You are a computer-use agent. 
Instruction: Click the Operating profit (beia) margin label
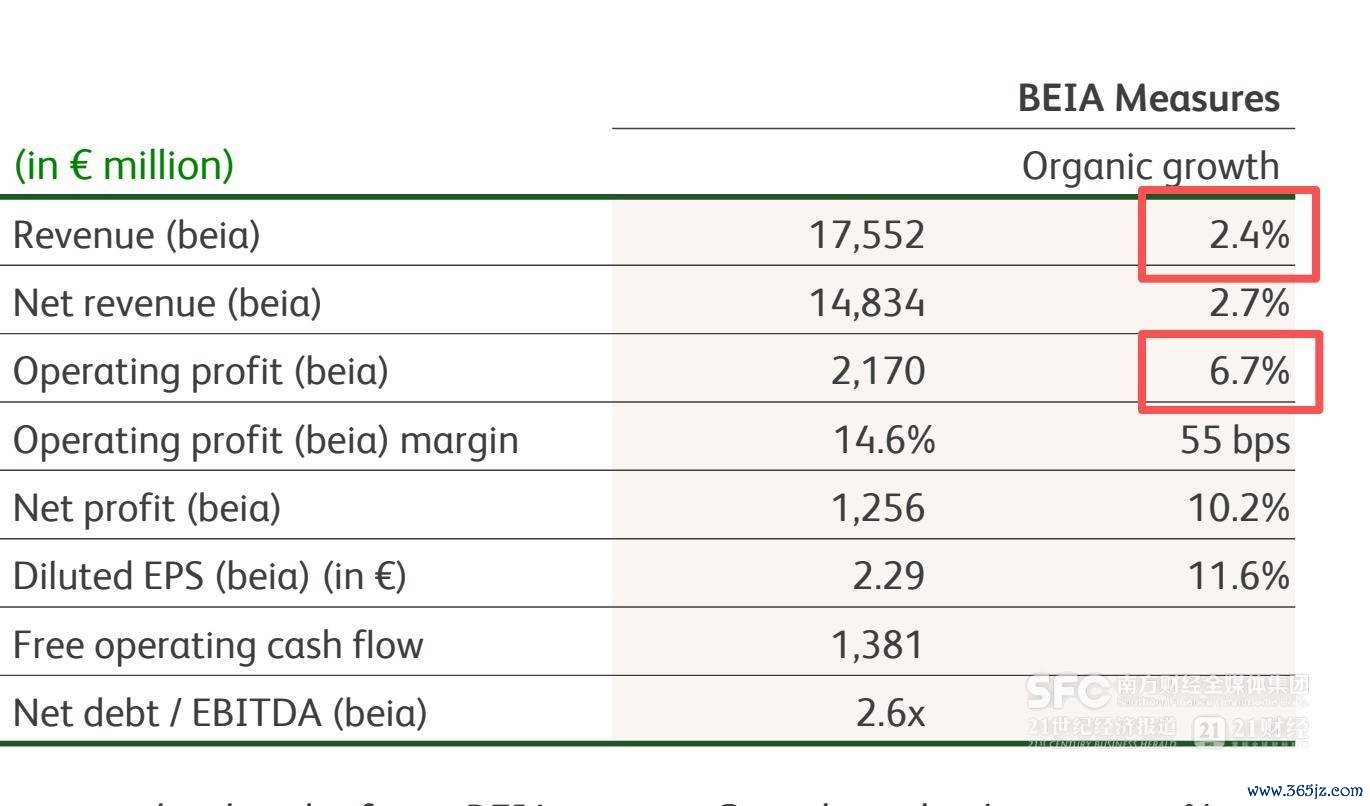pyautogui.click(x=265, y=440)
